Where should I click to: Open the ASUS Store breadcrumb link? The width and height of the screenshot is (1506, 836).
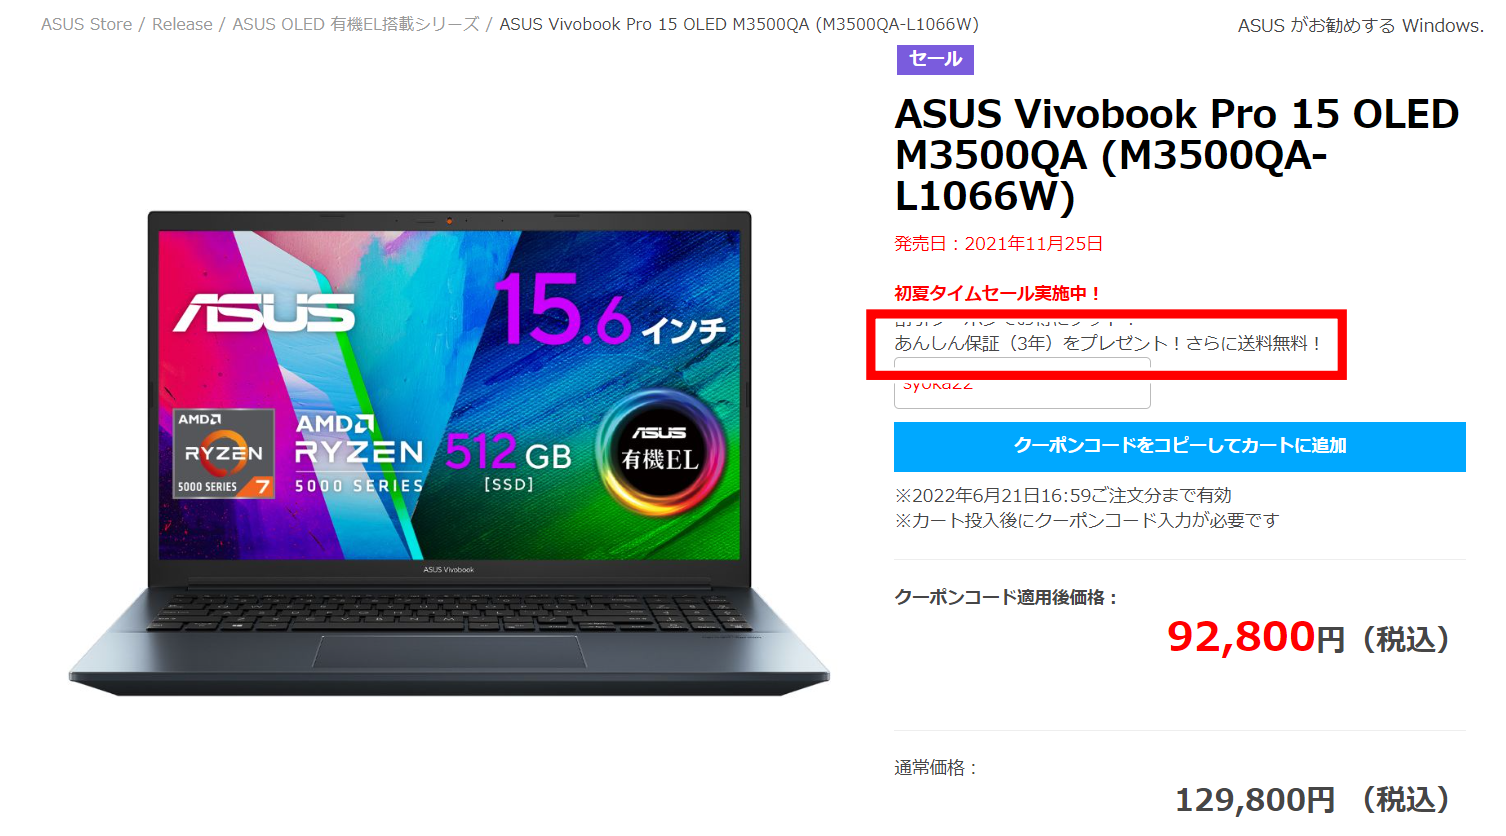[86, 24]
